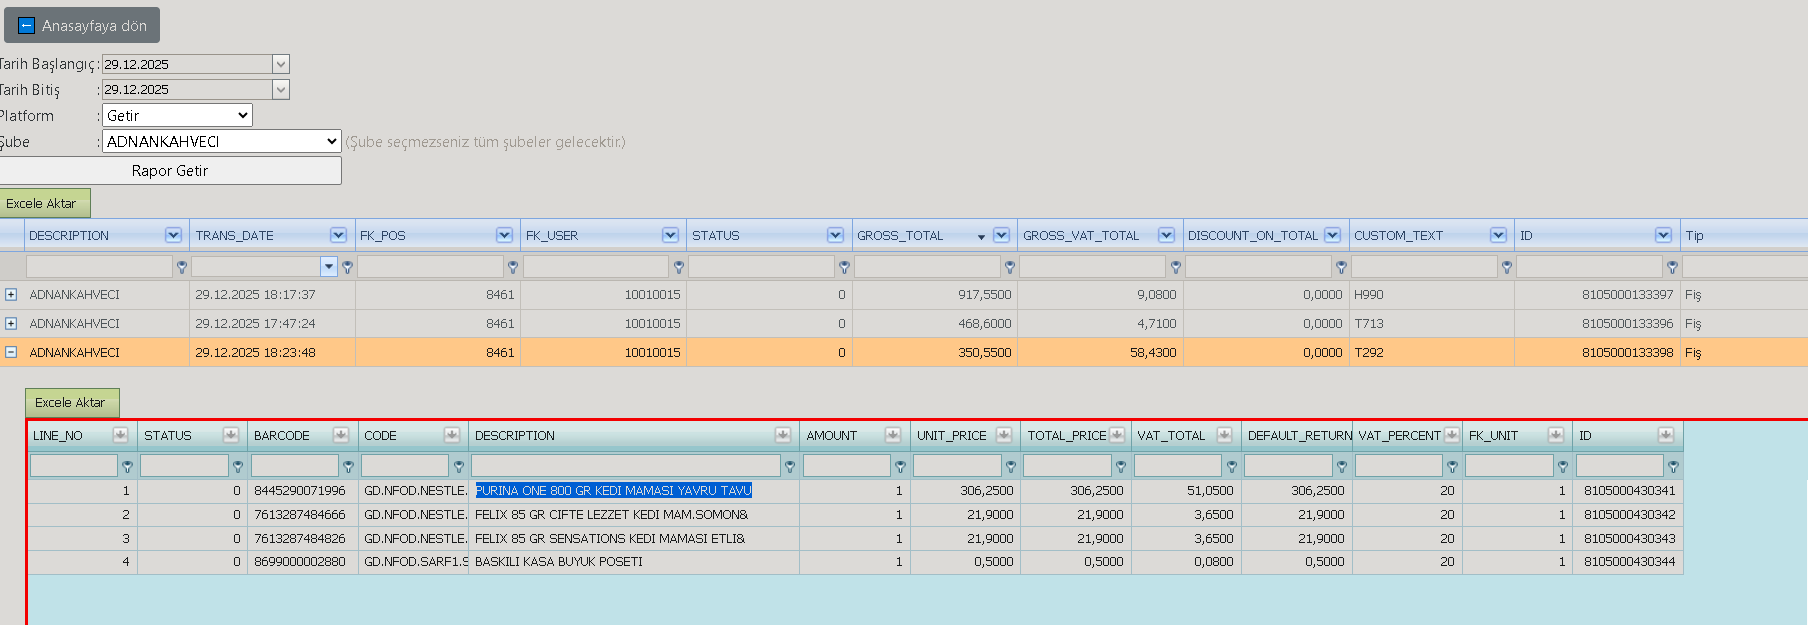The image size is (1808, 625).
Task: Click the DESCRIPTION column filter menu icon
Action: pos(173,235)
